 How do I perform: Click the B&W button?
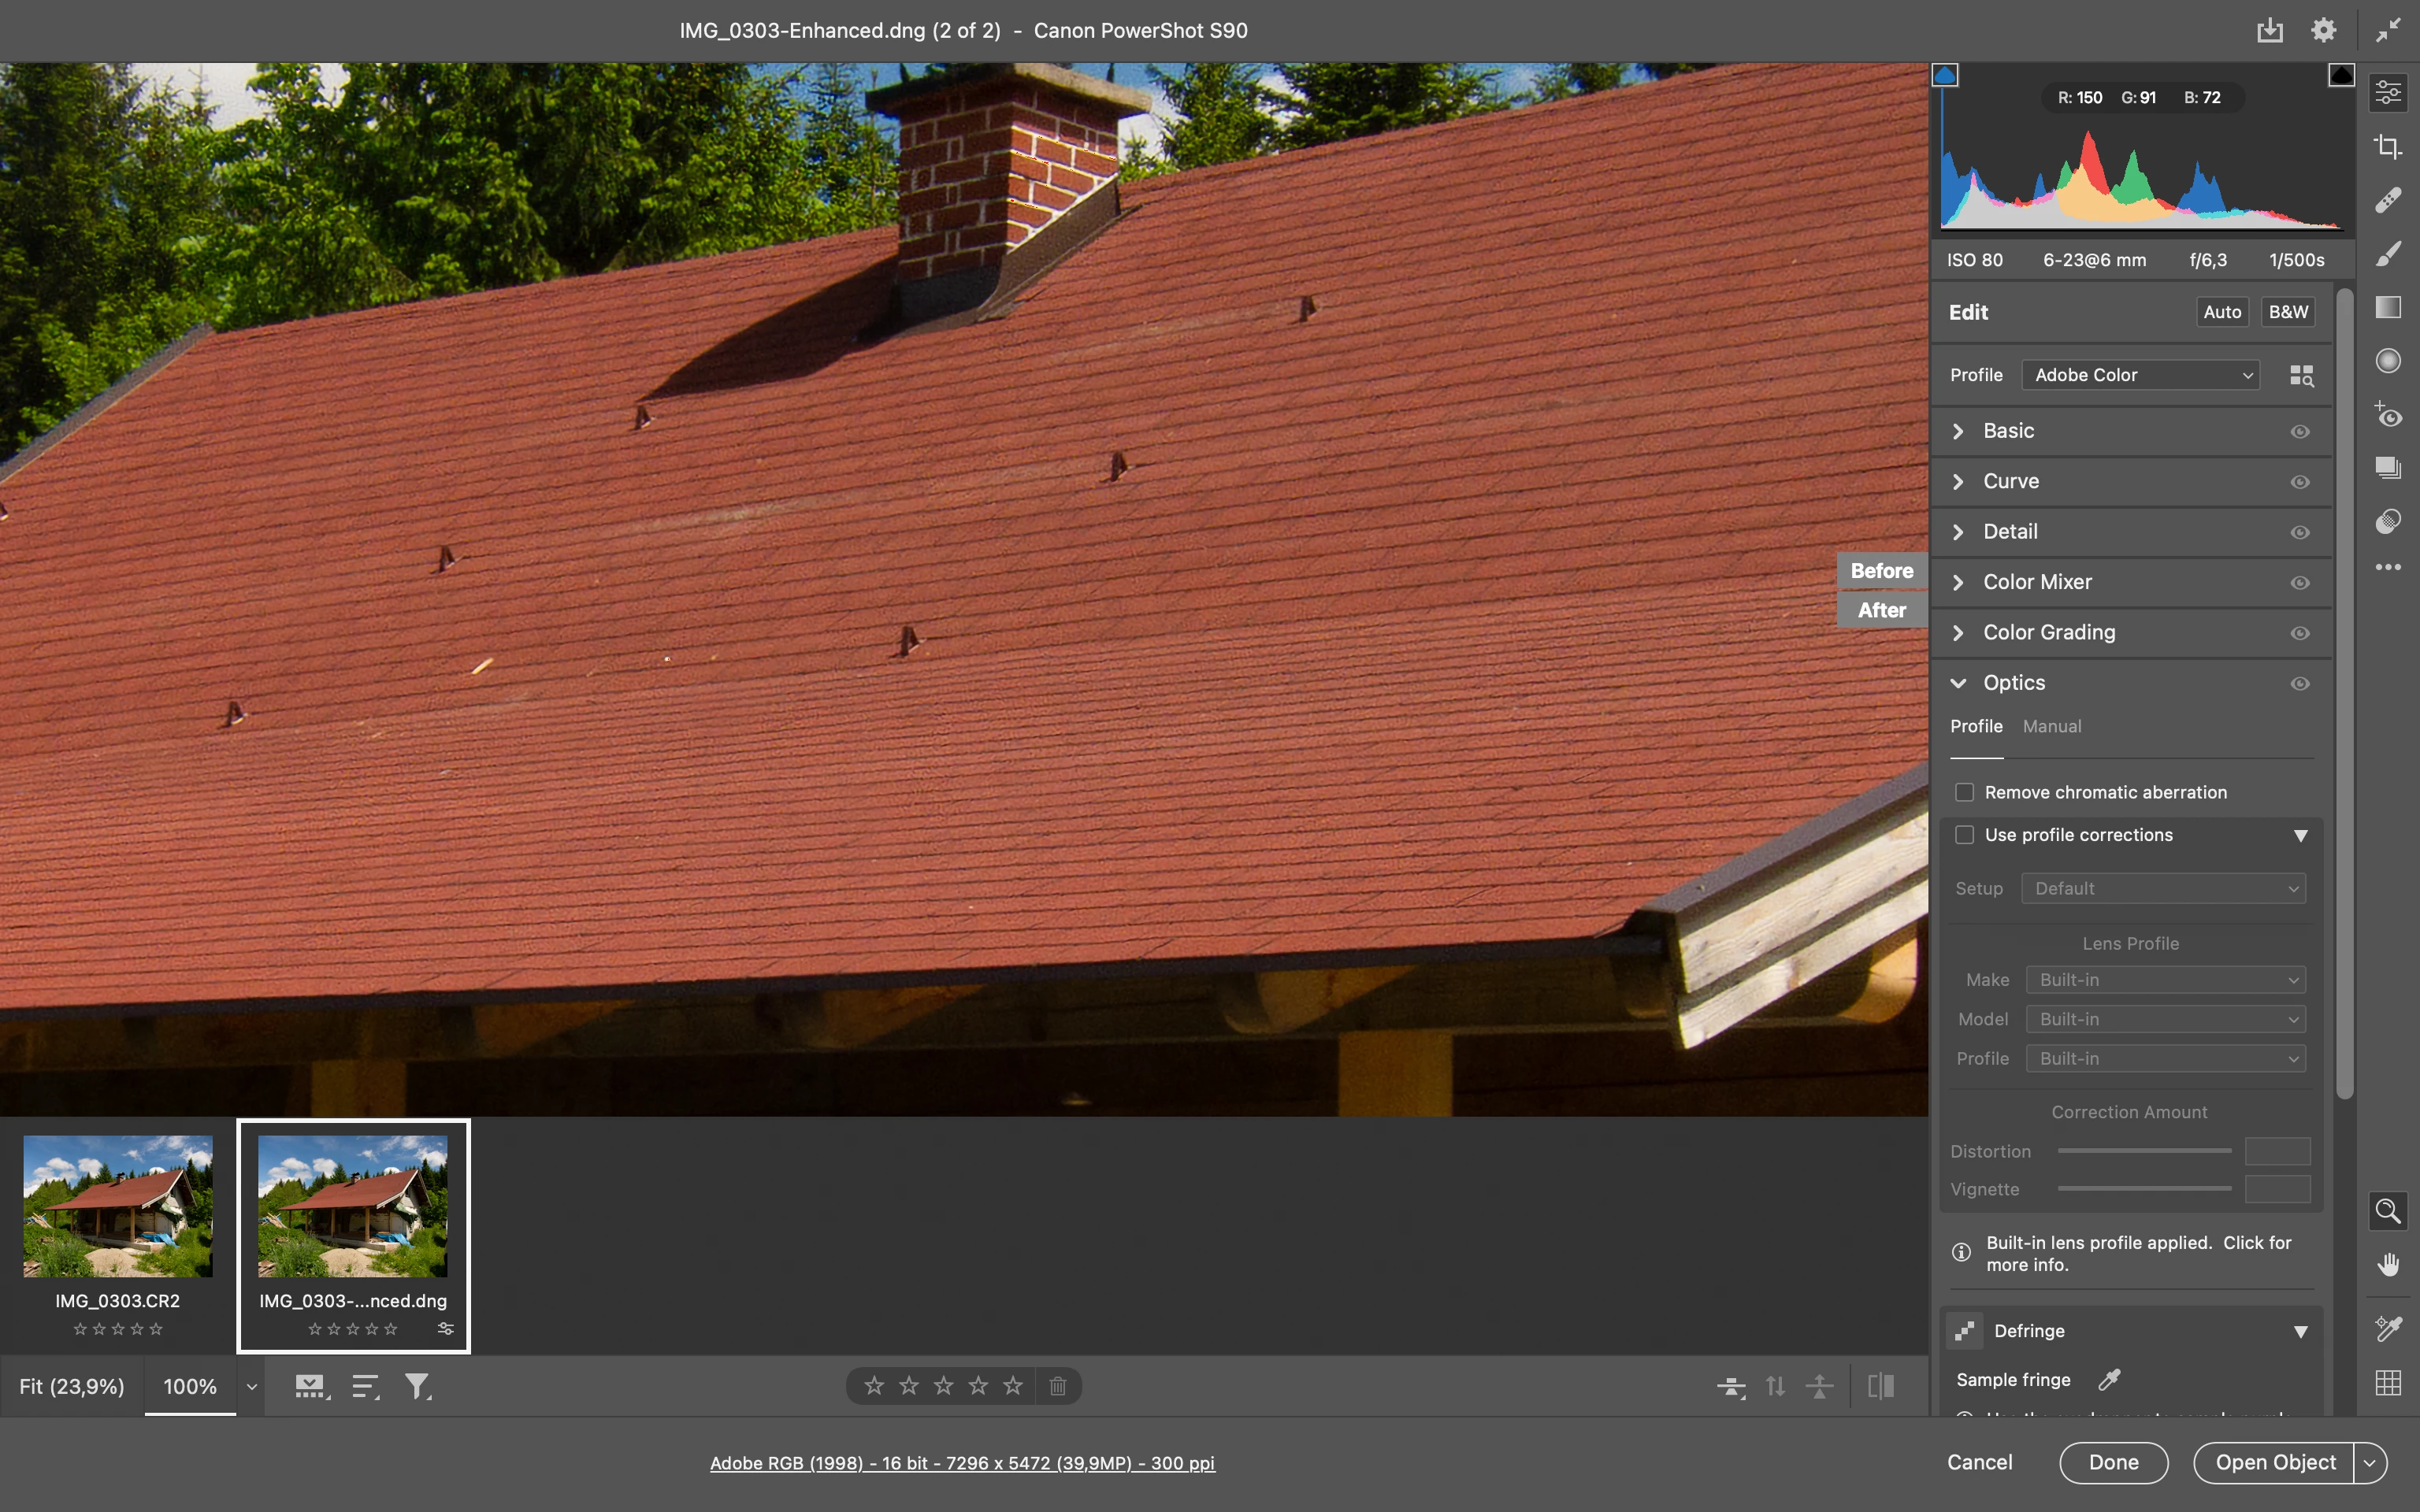pos(2288,312)
